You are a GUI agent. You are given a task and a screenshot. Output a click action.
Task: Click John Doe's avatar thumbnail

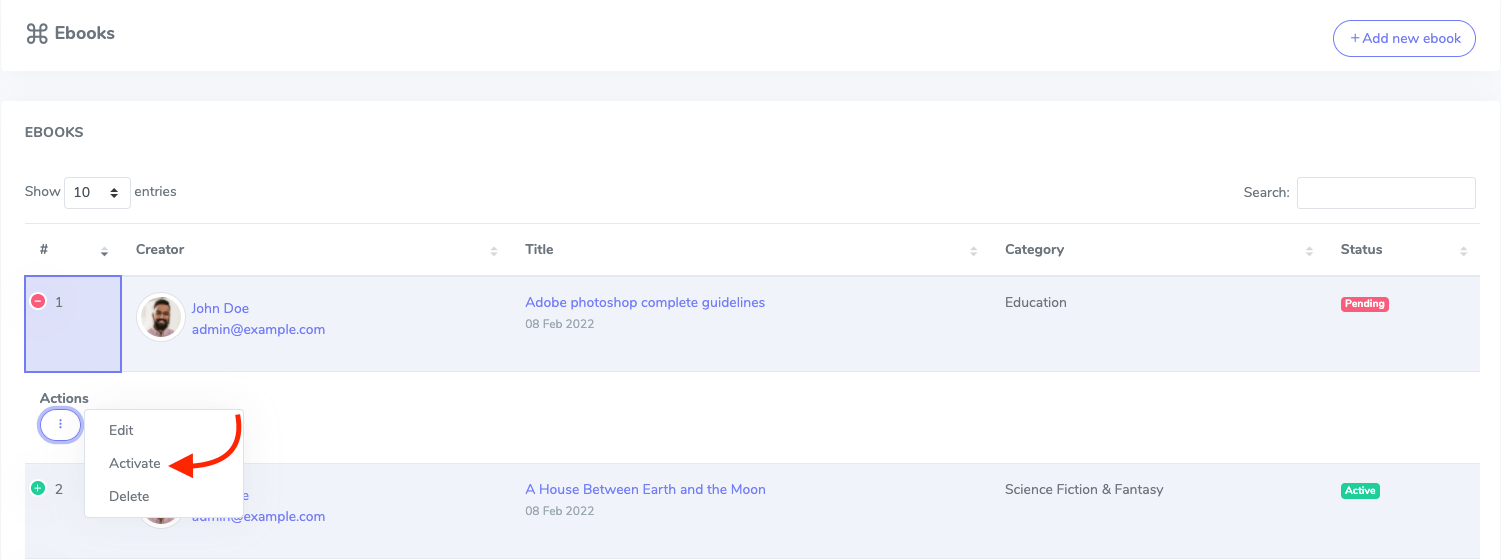click(x=160, y=317)
